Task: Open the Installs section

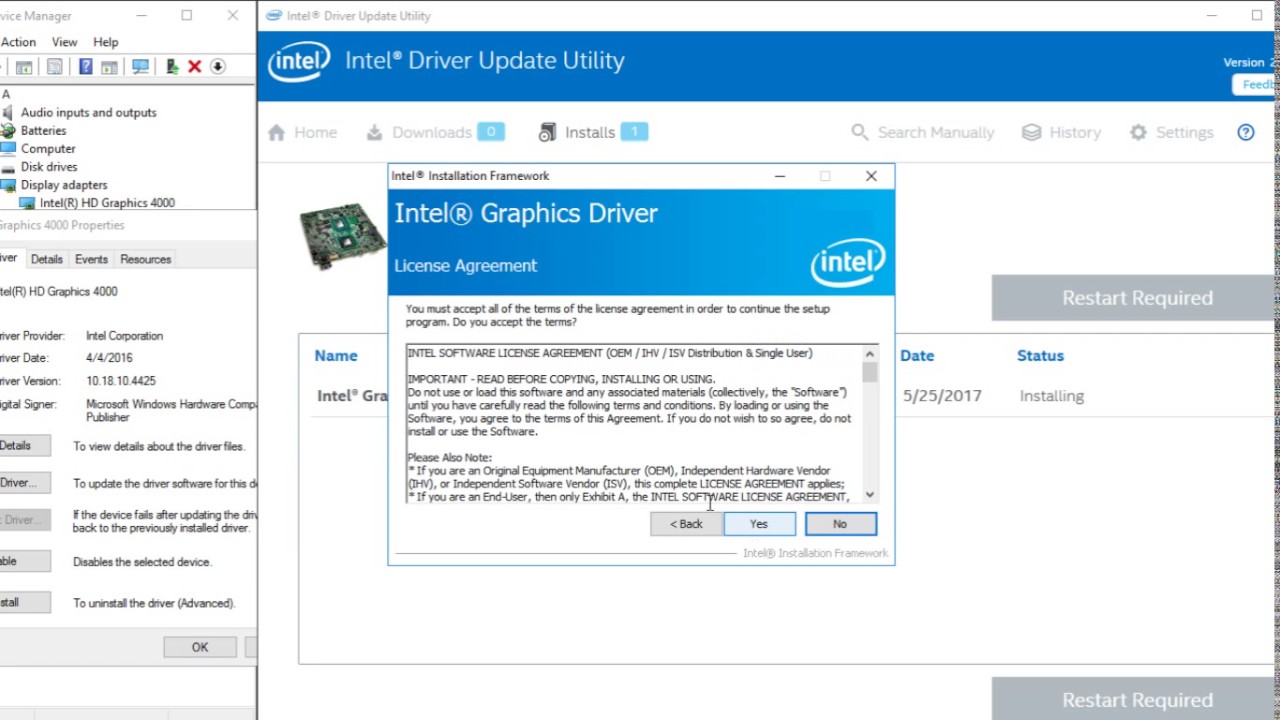Action: click(x=593, y=132)
